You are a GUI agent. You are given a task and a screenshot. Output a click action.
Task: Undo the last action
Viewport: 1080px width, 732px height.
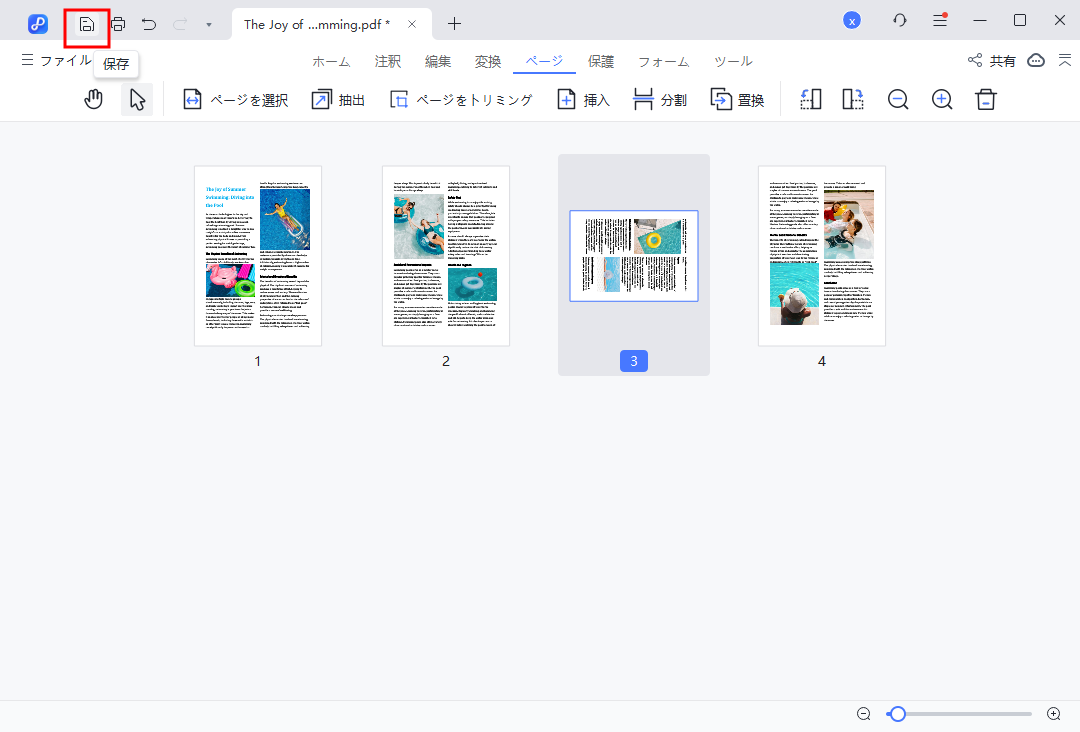coord(149,23)
